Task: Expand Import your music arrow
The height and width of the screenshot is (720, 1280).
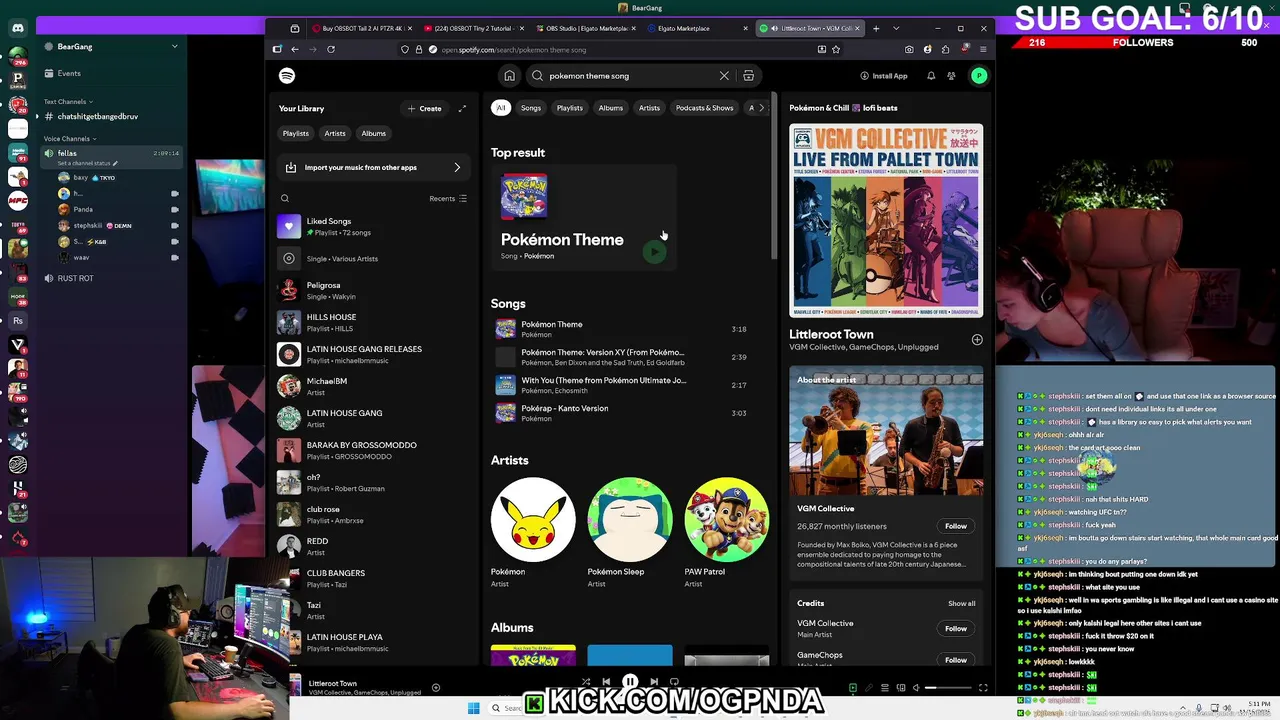Action: [458, 168]
